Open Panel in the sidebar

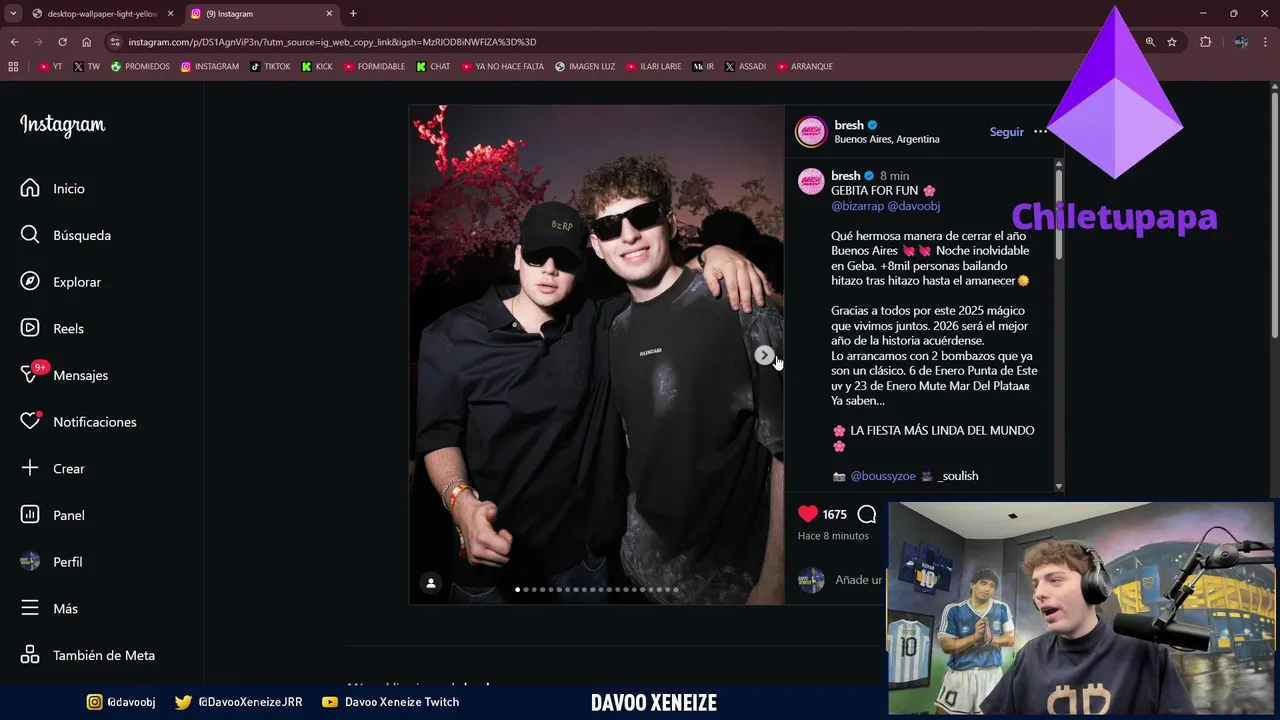[52, 515]
